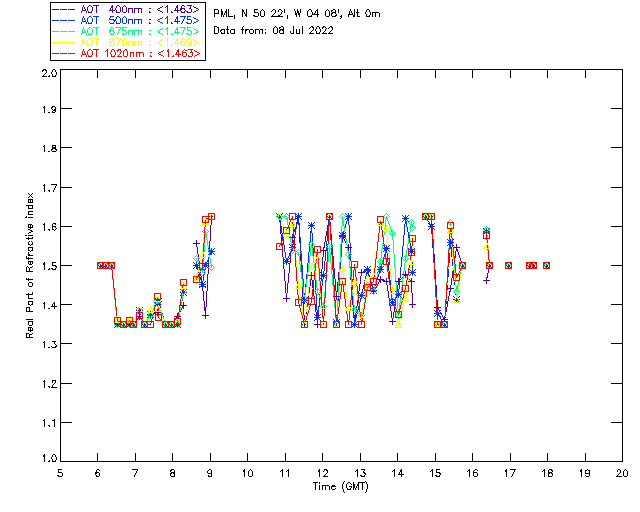Click the 400nm average value <1.463>

pos(178,9)
